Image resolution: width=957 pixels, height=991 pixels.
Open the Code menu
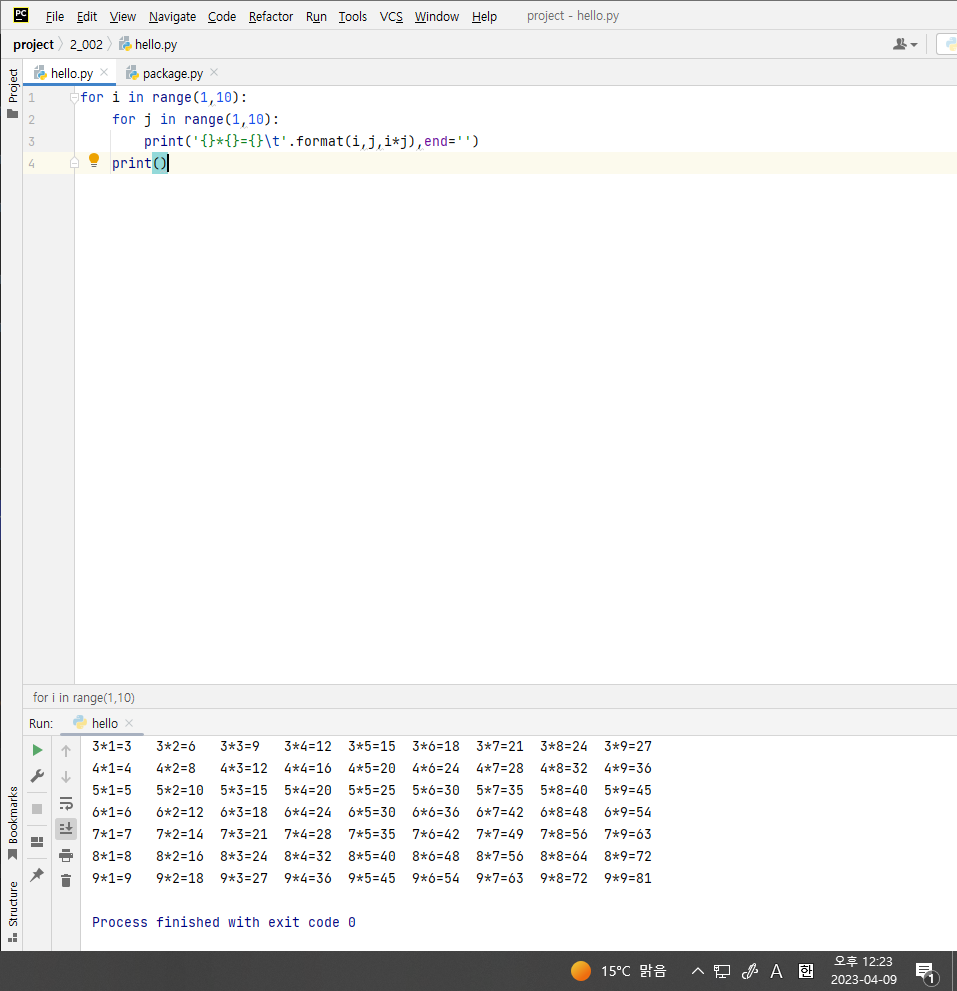[x=222, y=16]
